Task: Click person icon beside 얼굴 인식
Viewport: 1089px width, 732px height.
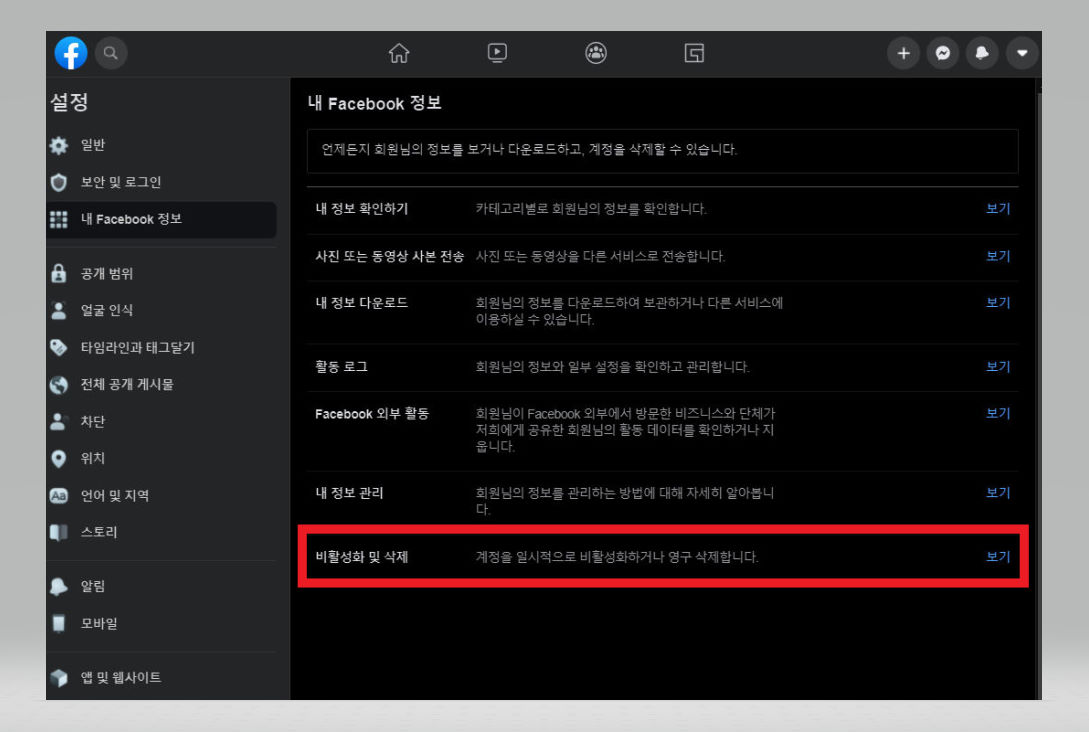Action: tap(59, 310)
